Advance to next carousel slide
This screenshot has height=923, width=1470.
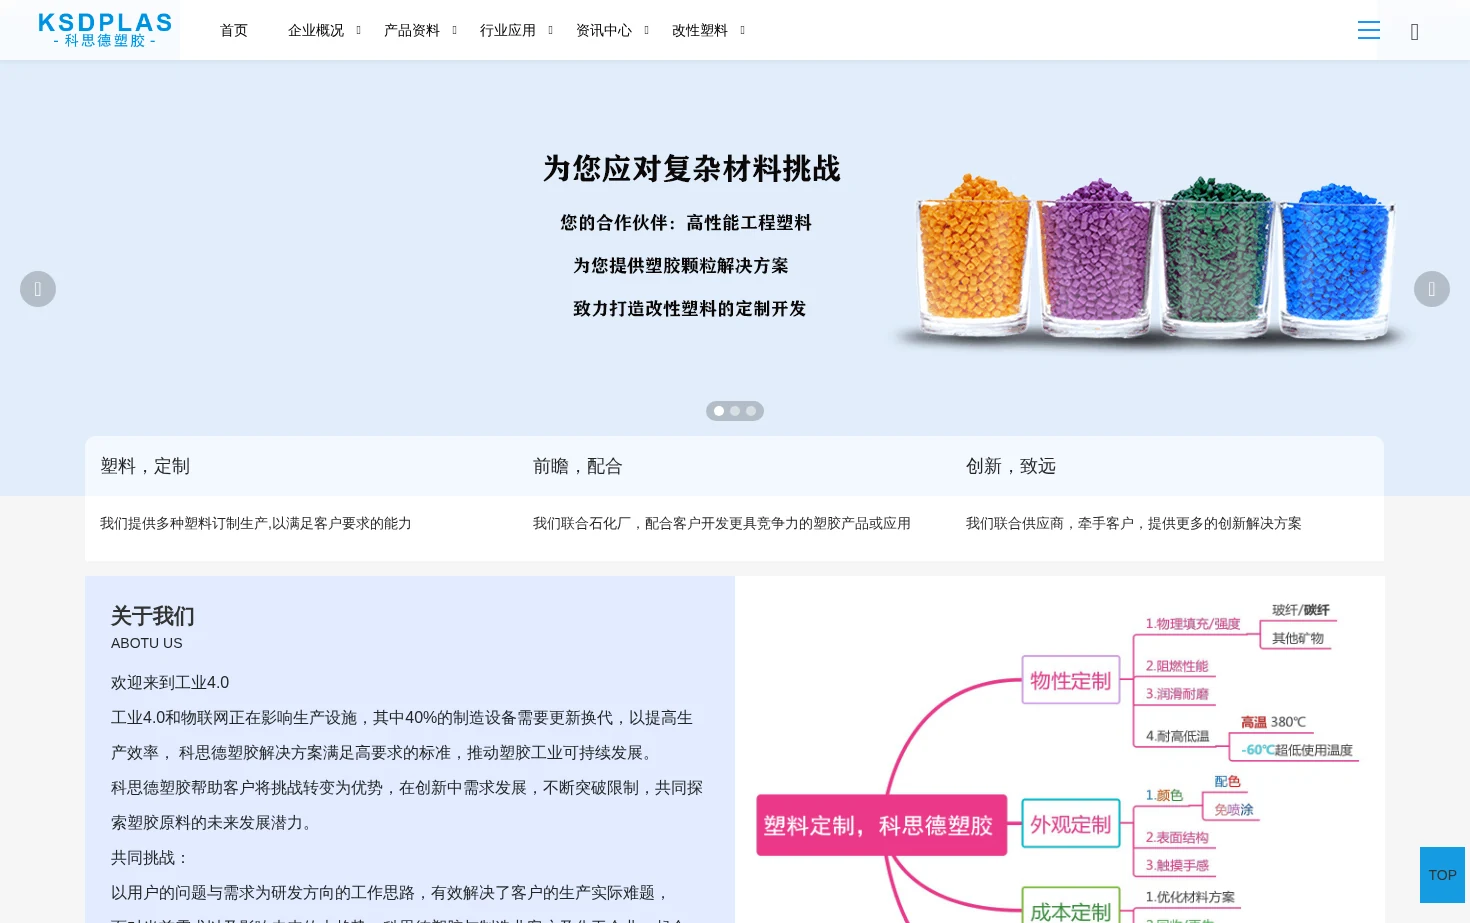pyautogui.click(x=1432, y=289)
